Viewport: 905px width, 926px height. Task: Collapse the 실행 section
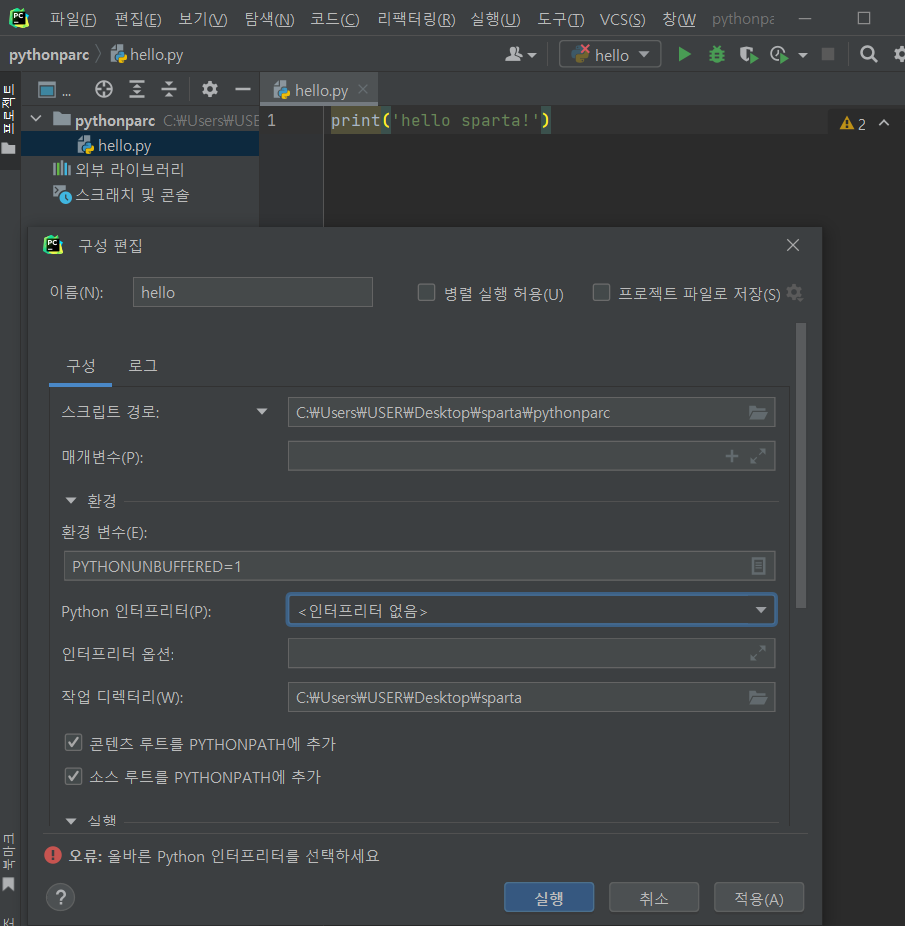(x=71, y=821)
